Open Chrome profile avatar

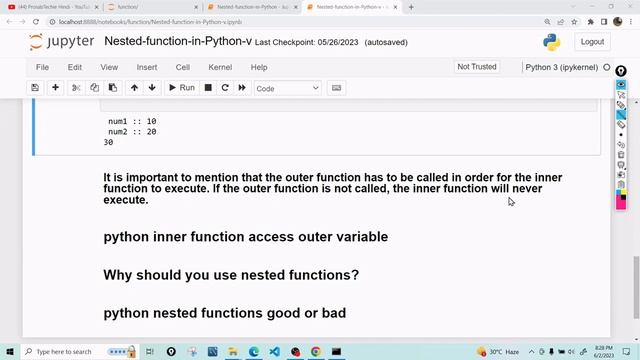(x=618, y=22)
